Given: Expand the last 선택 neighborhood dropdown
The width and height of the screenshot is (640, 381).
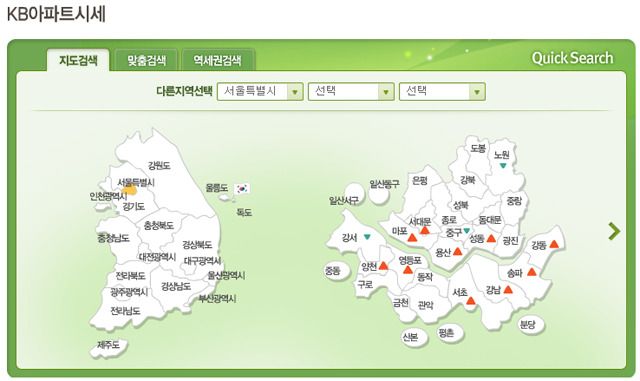Looking at the screenshot, I should [442, 91].
